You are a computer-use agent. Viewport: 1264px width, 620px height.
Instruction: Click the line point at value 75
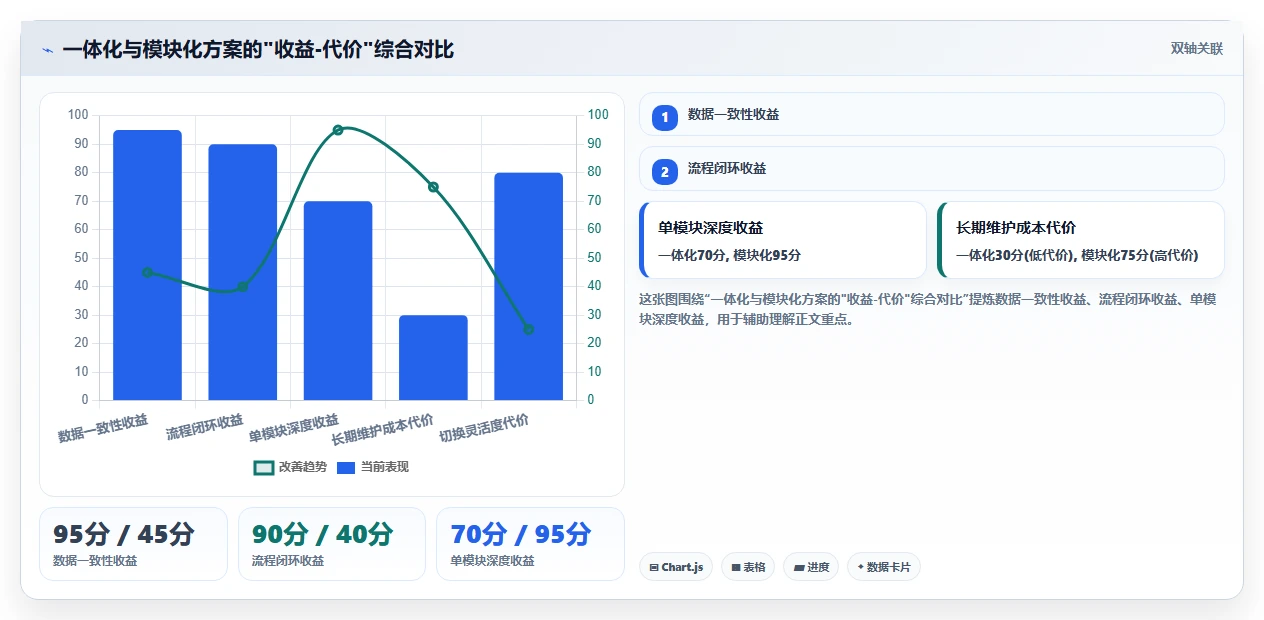pyautogui.click(x=433, y=187)
